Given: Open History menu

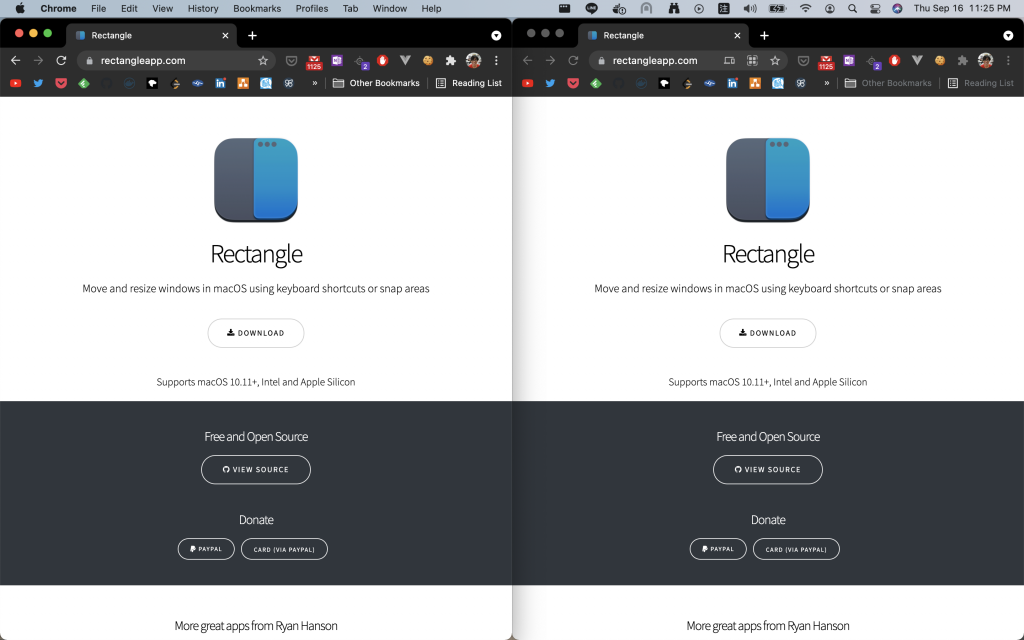Looking at the screenshot, I should click(203, 8).
